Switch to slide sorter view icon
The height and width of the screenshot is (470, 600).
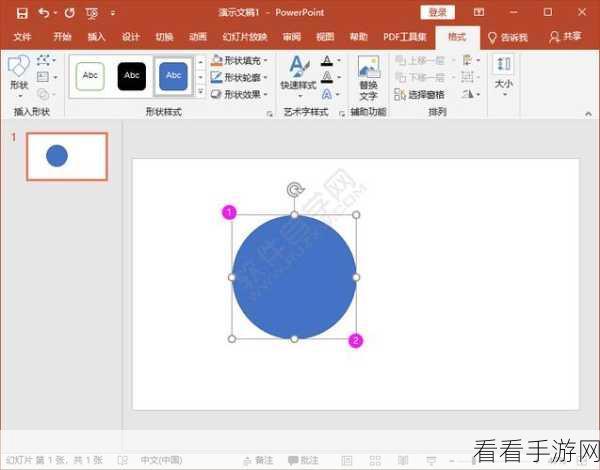pos(375,460)
